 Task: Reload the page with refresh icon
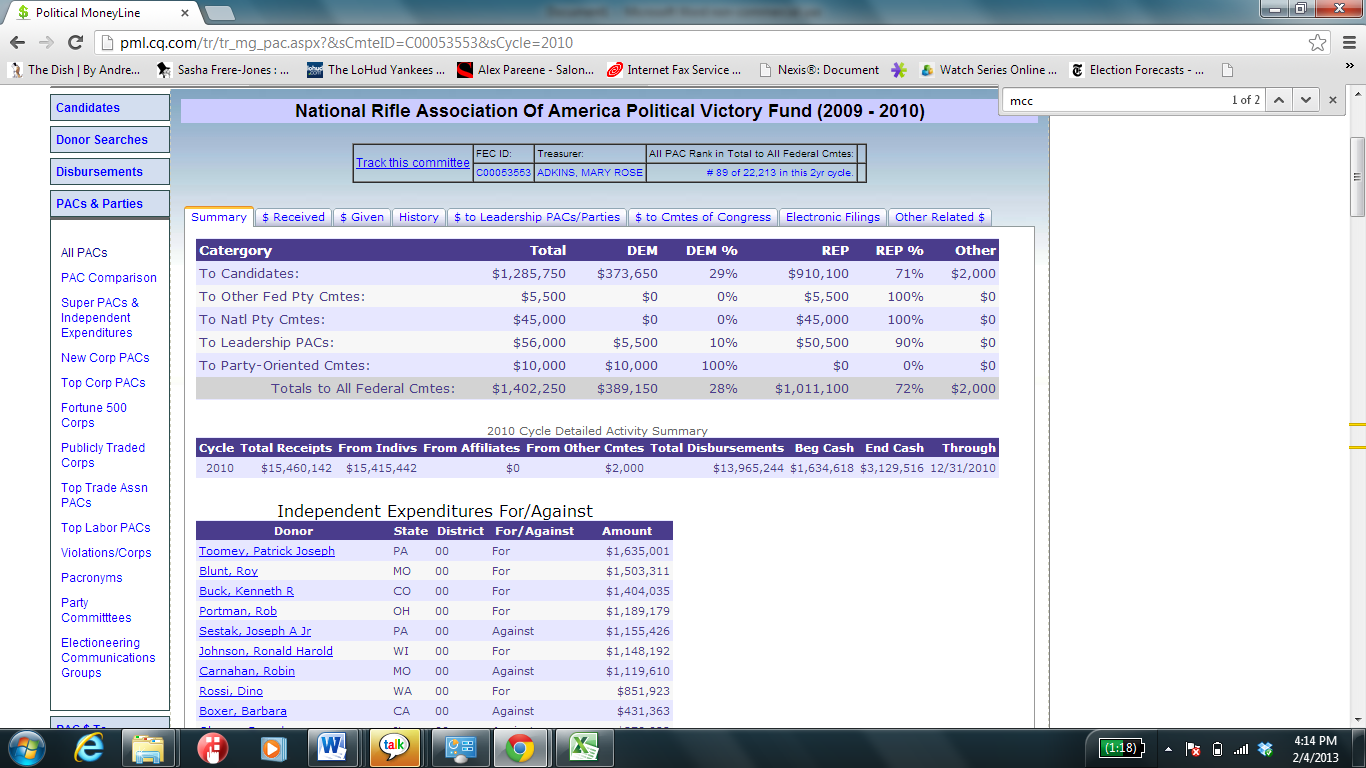[x=75, y=43]
